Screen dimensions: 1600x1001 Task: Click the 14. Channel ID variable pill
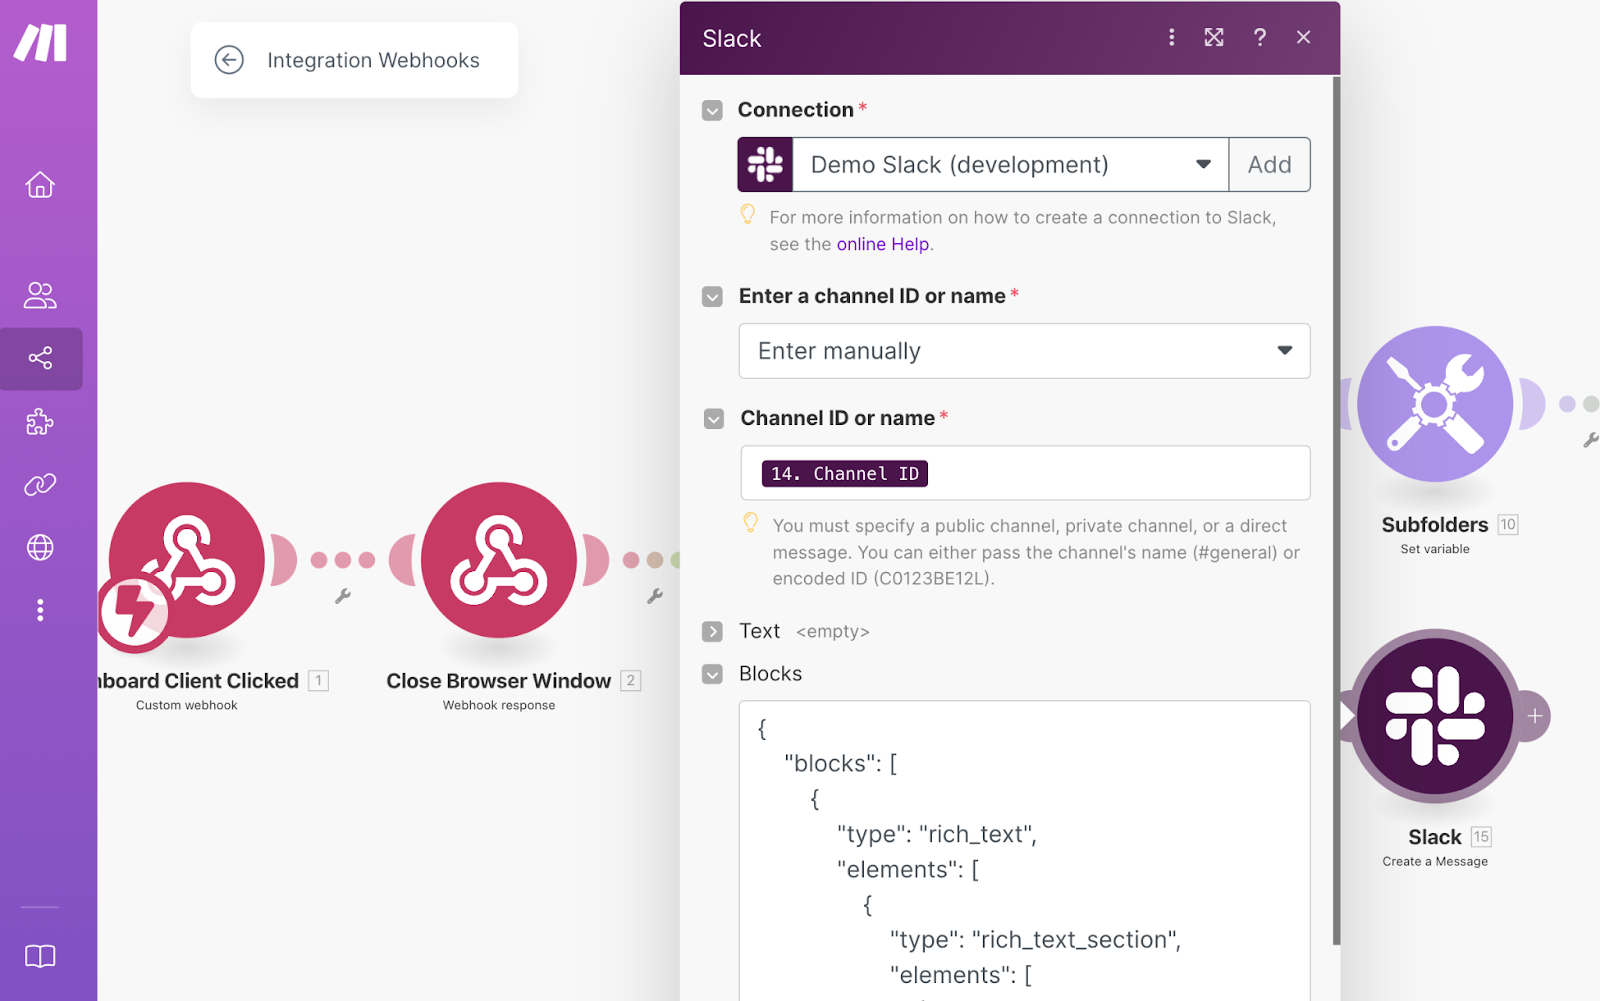click(845, 474)
